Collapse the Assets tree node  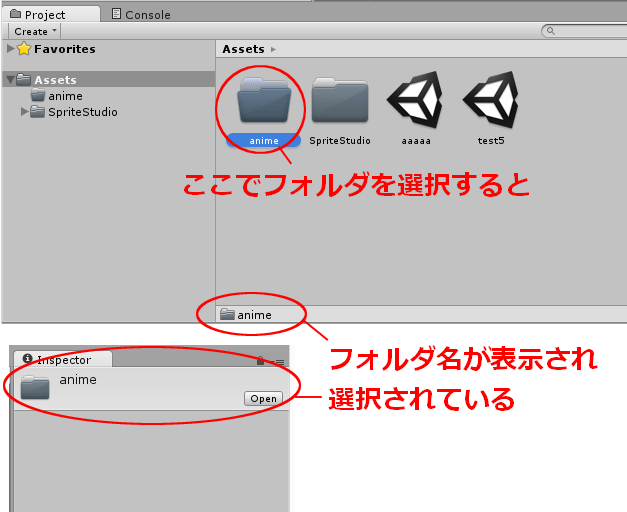pyautogui.click(x=10, y=80)
